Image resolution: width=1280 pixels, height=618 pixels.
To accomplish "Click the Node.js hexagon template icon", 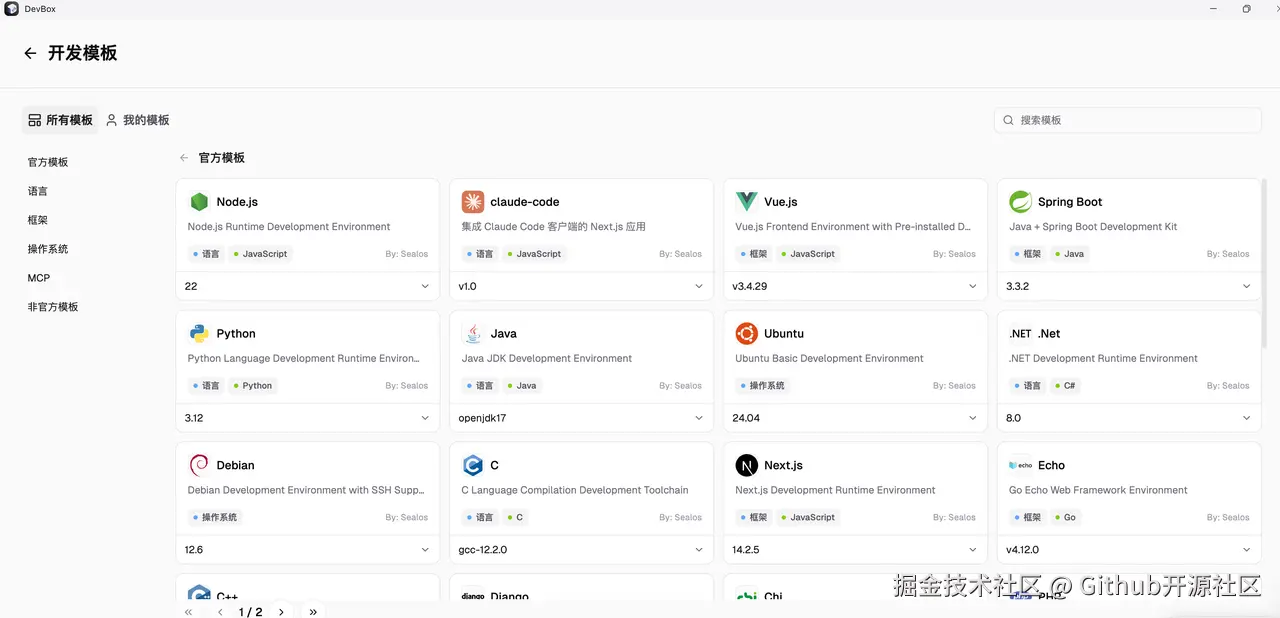I will 199,202.
